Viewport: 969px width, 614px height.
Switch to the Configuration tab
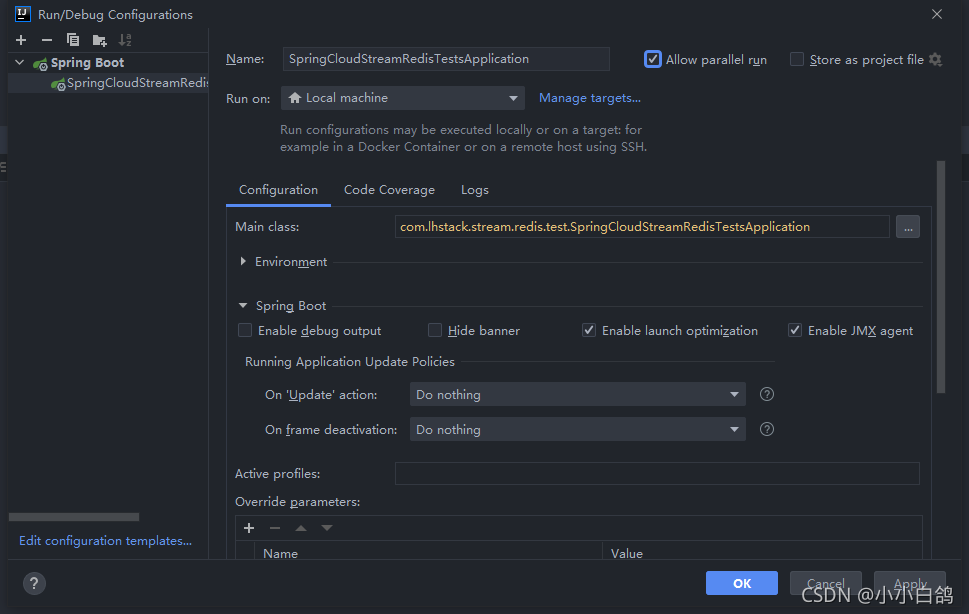click(278, 190)
